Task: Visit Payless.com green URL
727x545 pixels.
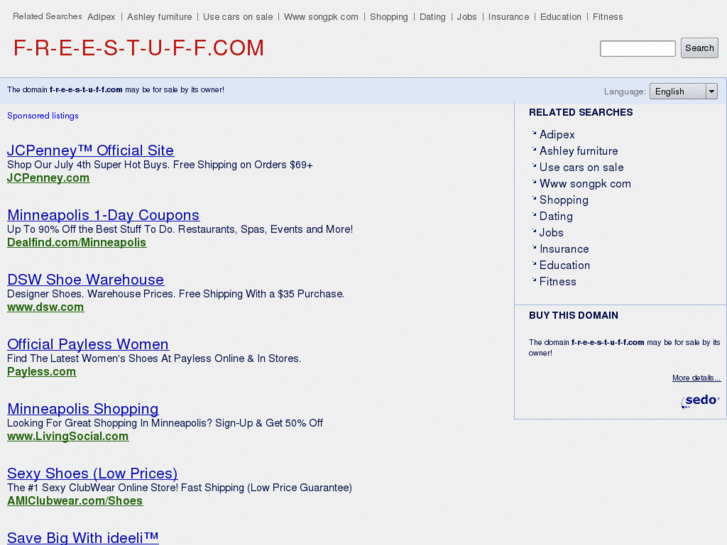Action: pyautogui.click(x=42, y=372)
